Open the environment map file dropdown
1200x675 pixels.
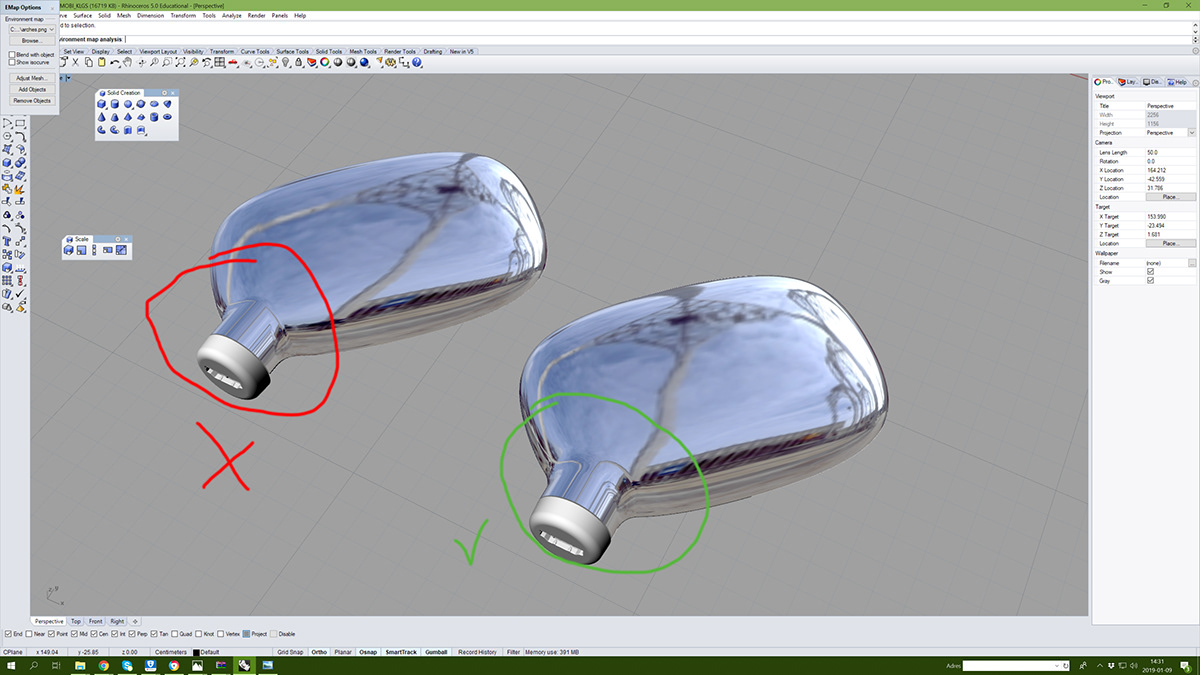52,29
